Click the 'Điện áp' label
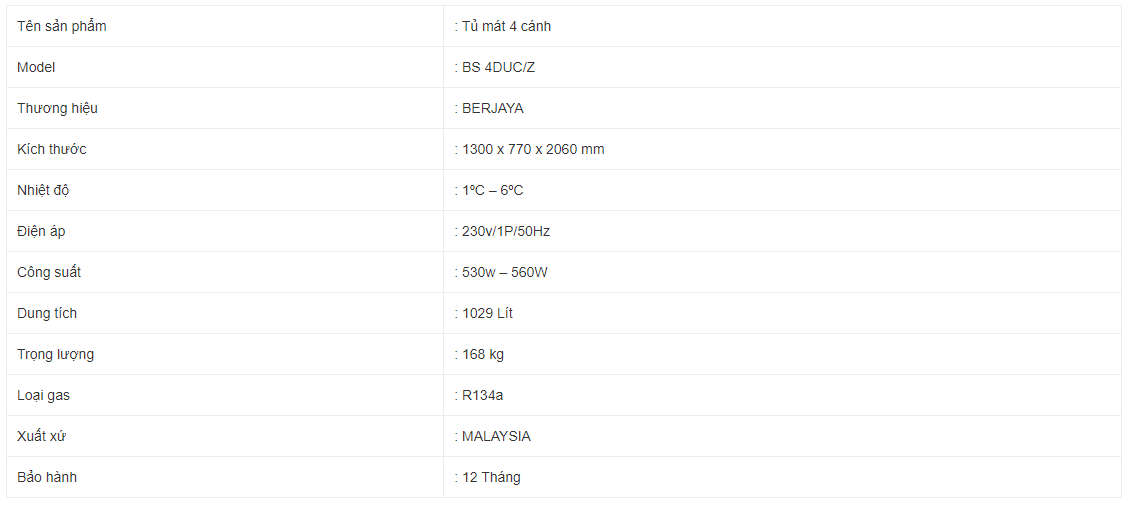This screenshot has width=1130, height=505. [41, 232]
